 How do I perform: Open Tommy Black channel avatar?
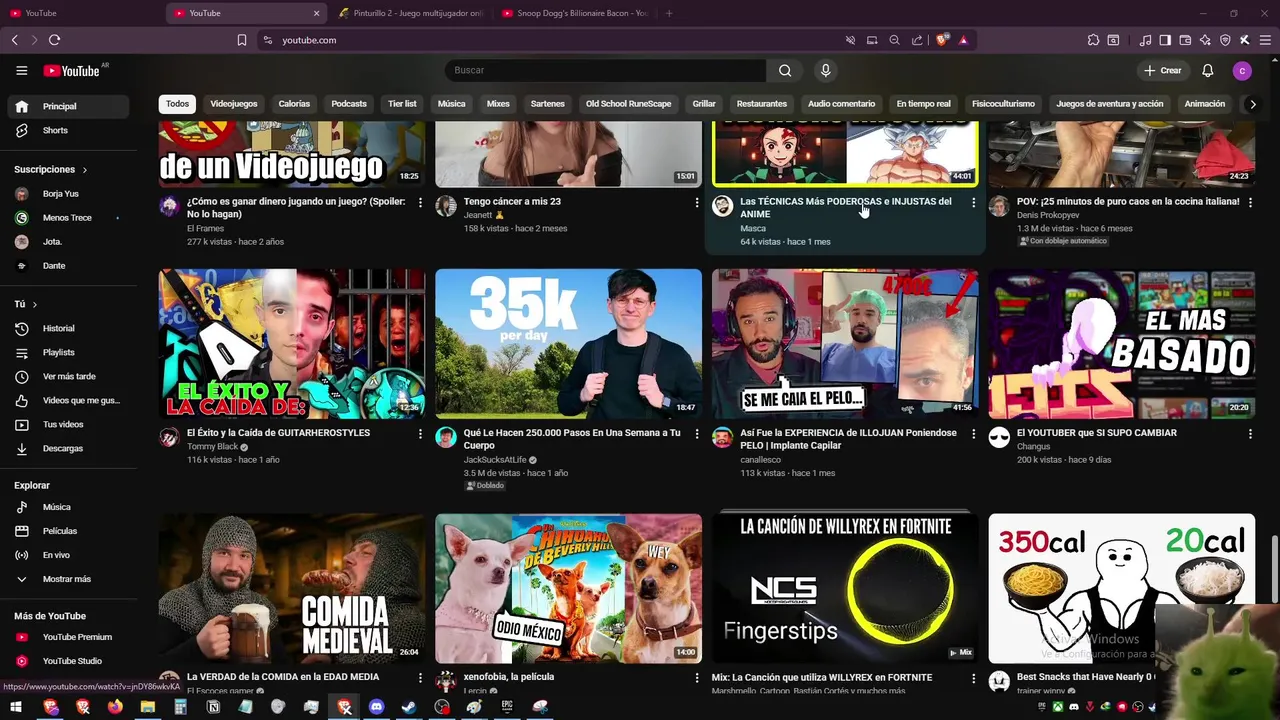click(x=170, y=437)
